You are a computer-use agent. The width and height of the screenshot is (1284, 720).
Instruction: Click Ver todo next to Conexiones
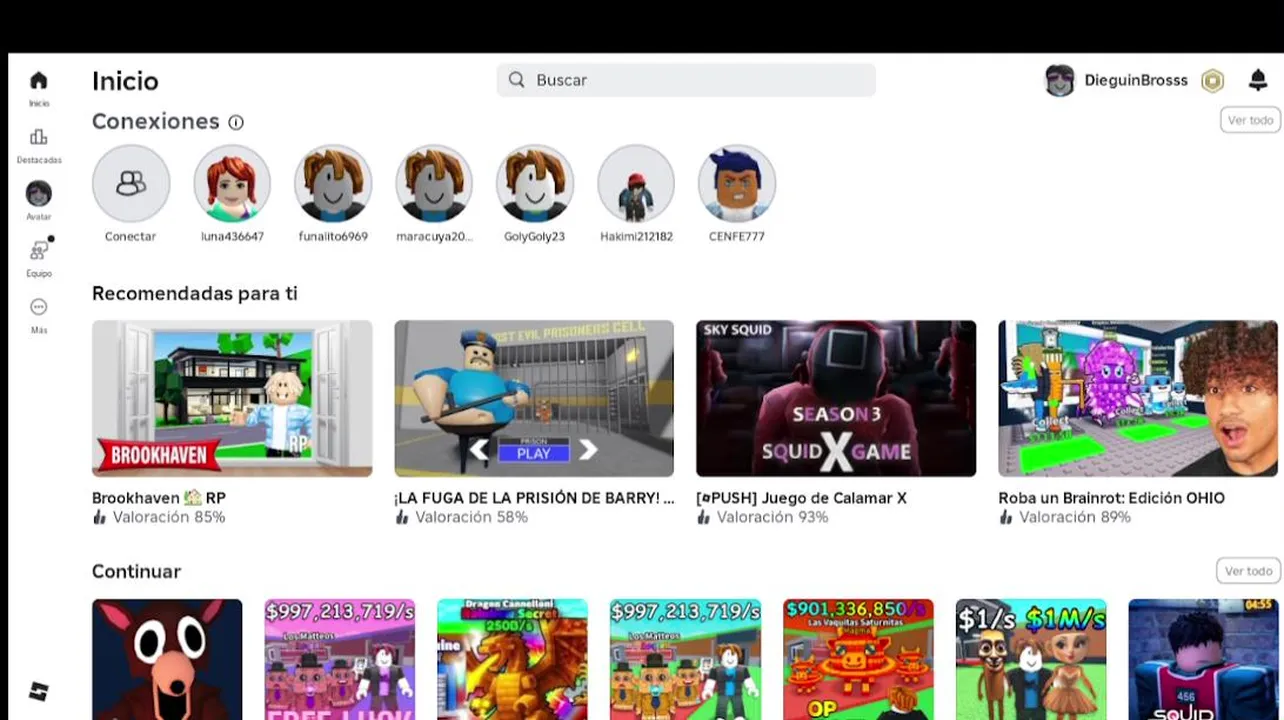click(x=1250, y=120)
